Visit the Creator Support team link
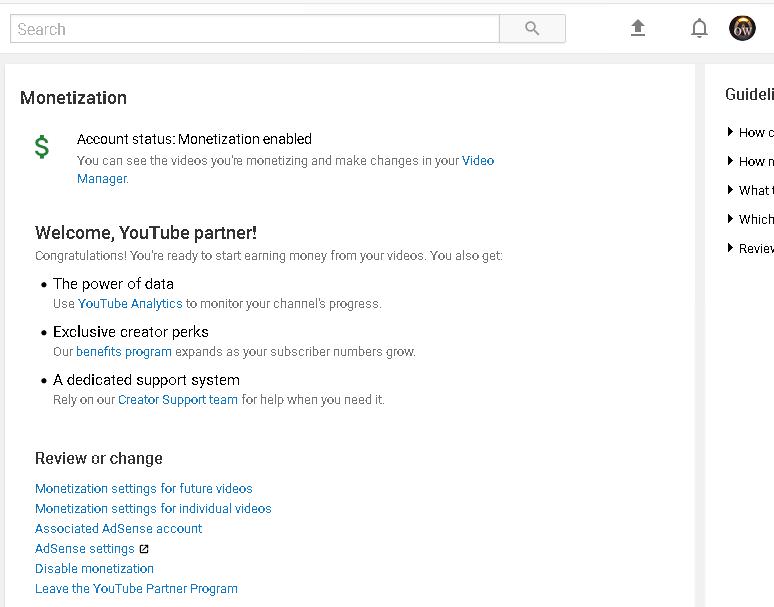The image size is (774, 607). point(178,400)
